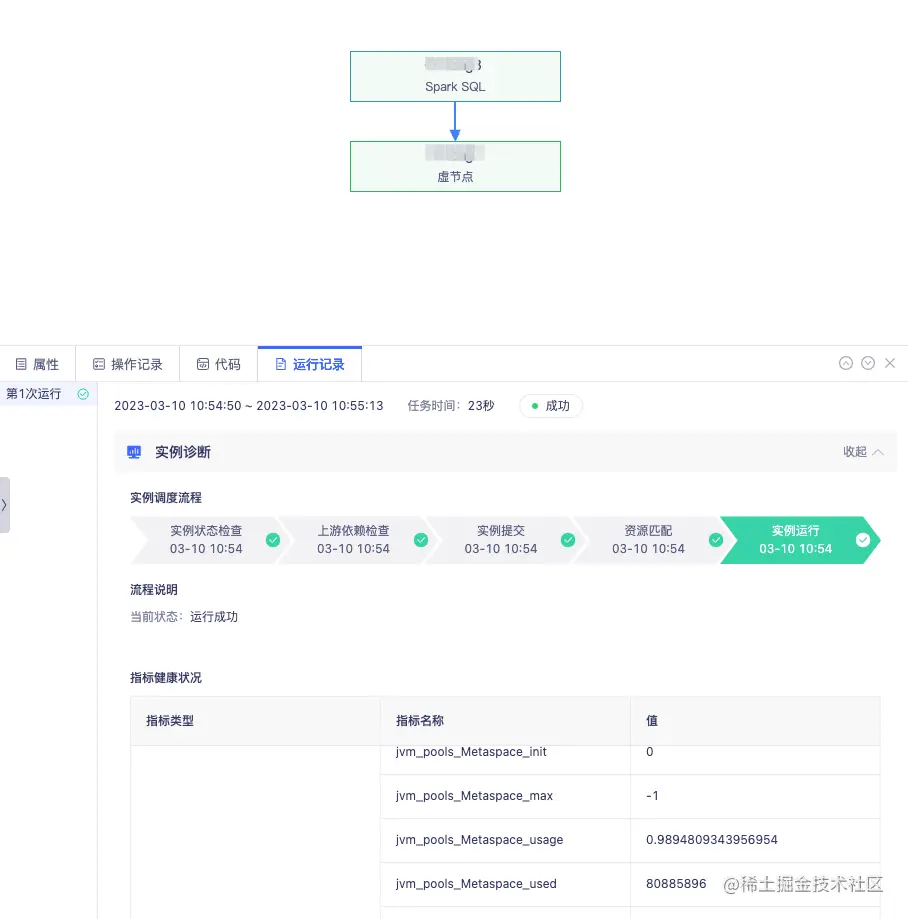Select the 资源匹配 step
The image size is (908, 919).
tap(648, 540)
